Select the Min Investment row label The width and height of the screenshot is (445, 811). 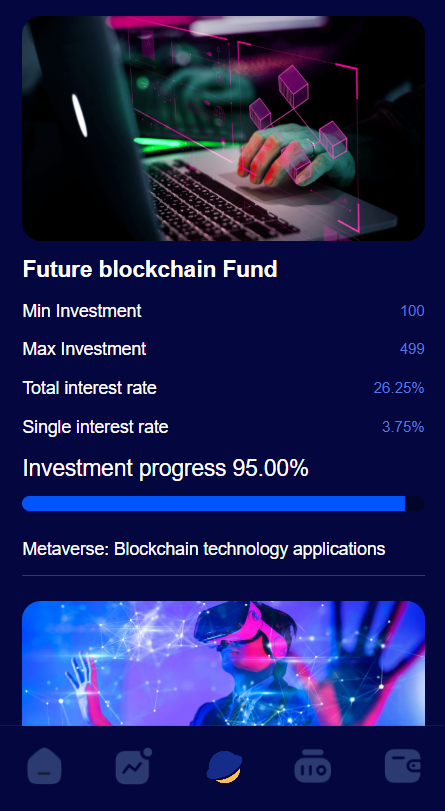[82, 311]
